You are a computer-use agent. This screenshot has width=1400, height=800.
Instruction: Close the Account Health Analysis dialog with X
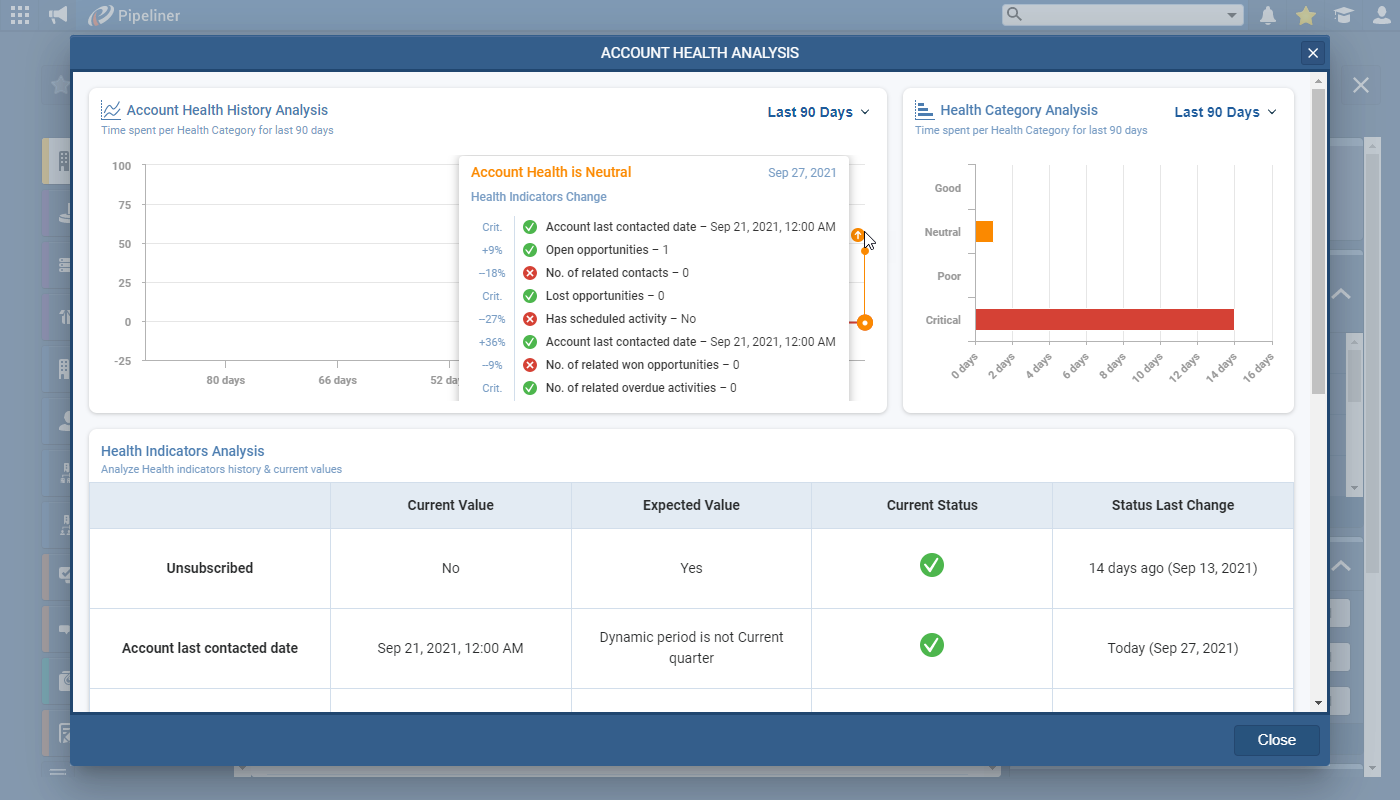pyautogui.click(x=1312, y=53)
